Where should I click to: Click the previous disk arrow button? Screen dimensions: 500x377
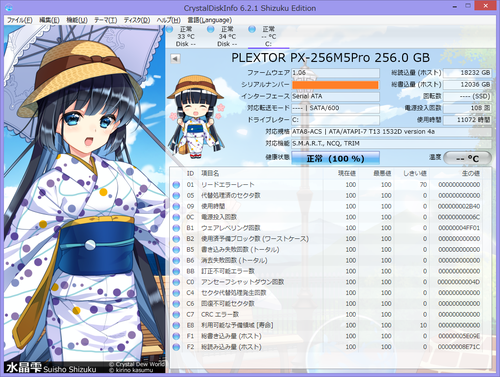[x=175, y=59]
